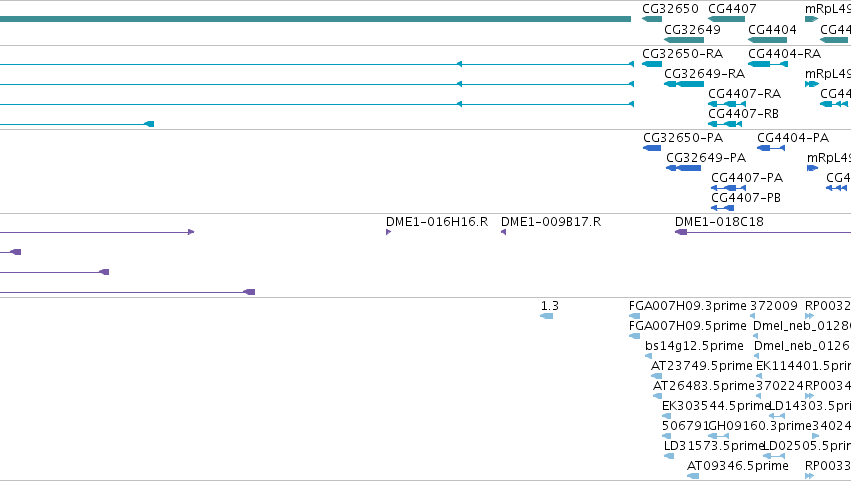The width and height of the screenshot is (851, 481).
Task: Open the LD02505.5prime EST label
Action: pyautogui.click(x=806, y=446)
